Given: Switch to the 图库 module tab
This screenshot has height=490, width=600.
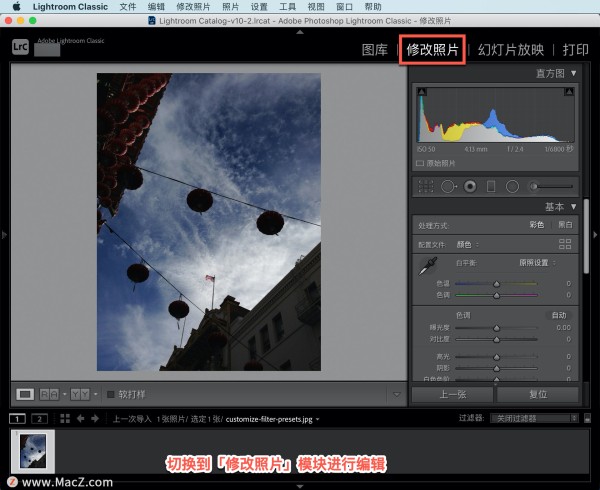Looking at the screenshot, I should tap(374, 49).
